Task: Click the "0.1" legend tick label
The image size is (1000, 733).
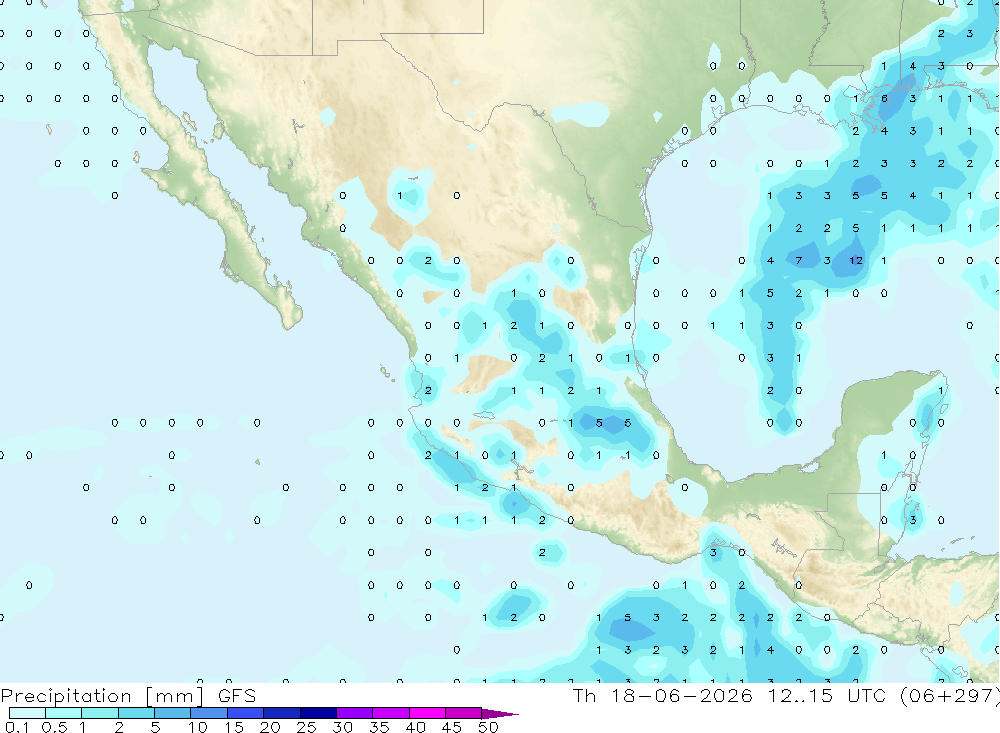Action: 17,727
